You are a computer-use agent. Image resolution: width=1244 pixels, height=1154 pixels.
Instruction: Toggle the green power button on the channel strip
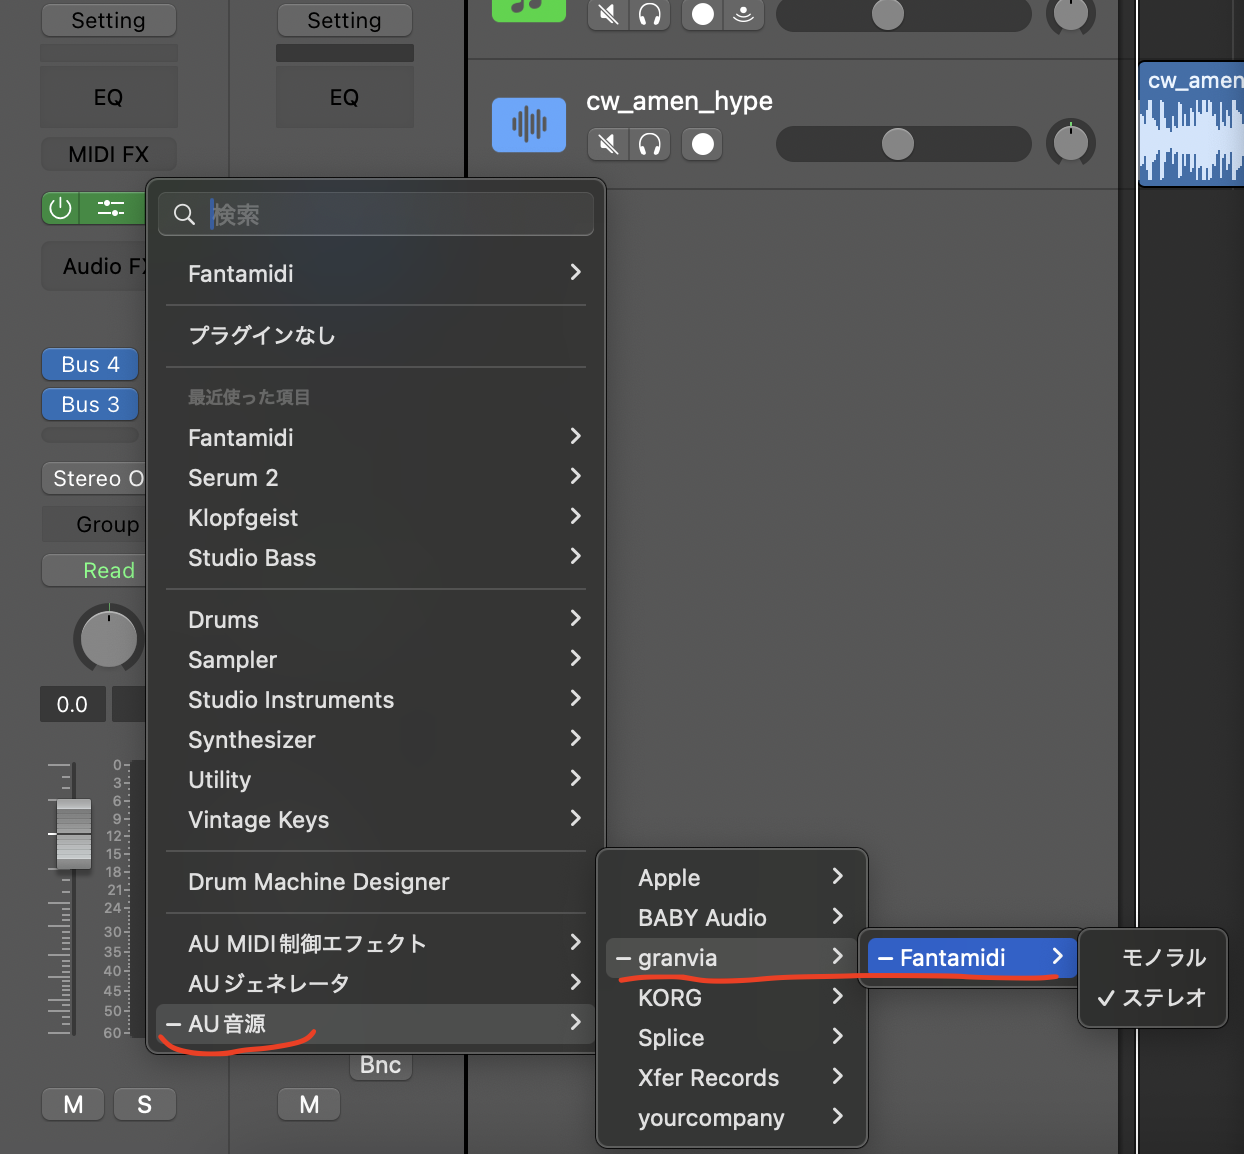click(x=59, y=208)
